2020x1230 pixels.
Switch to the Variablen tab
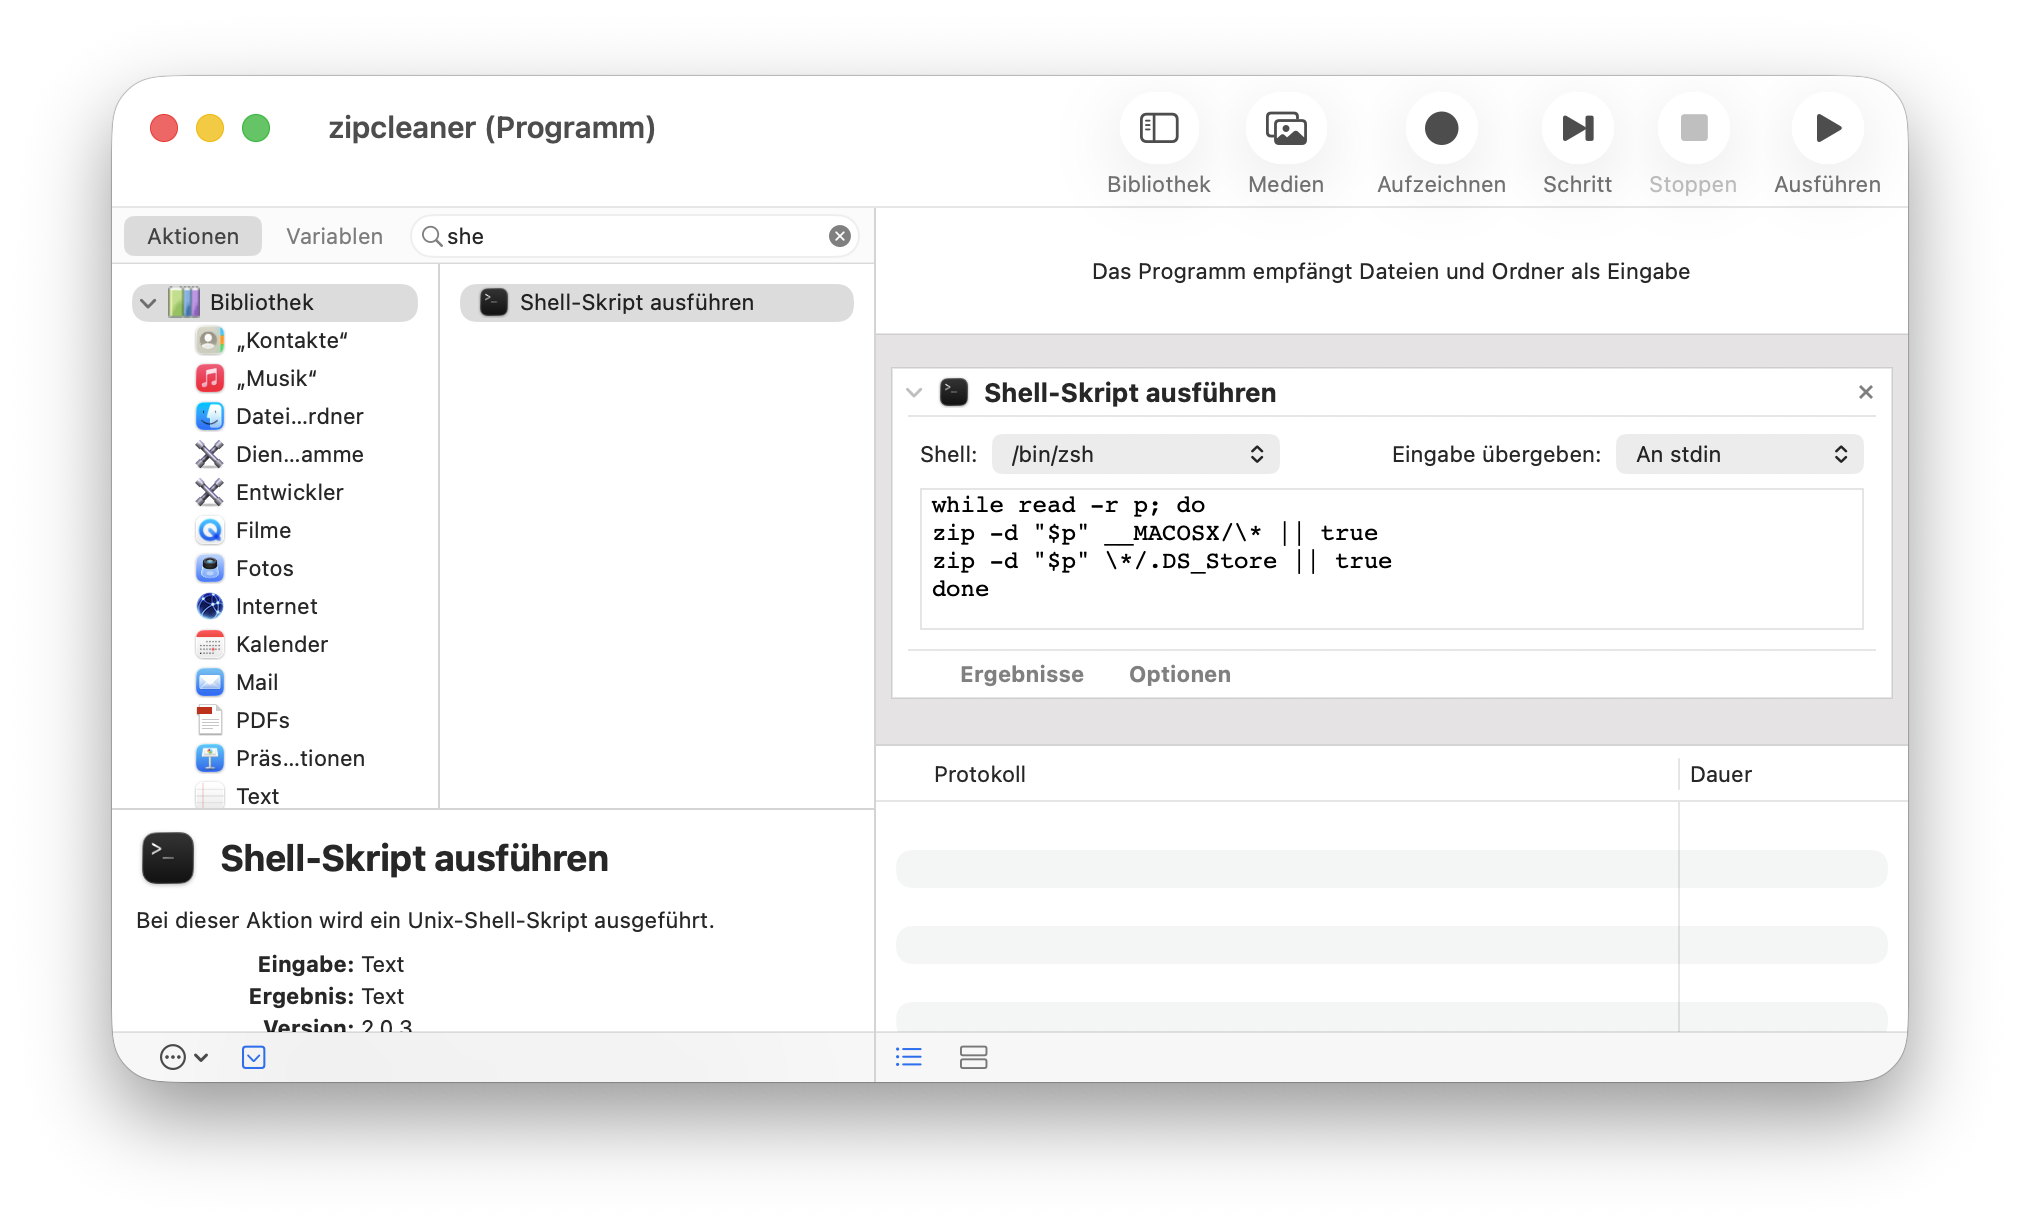click(x=334, y=236)
